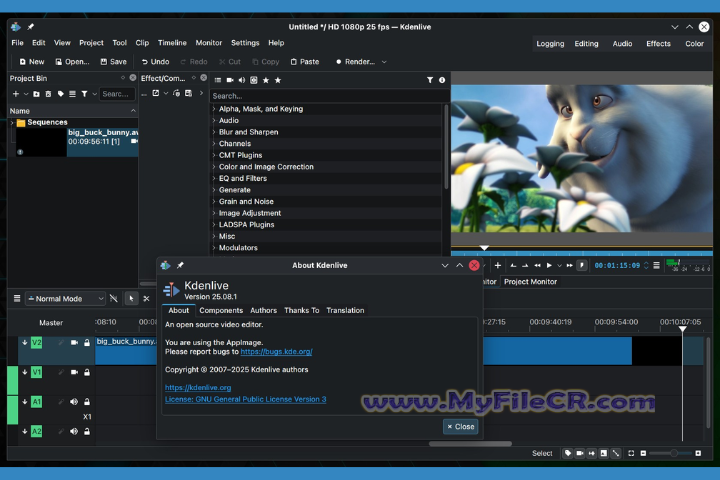Screen dimensions: 720x480
Task: Adjust the timeline zoom slider handle
Action: pos(674,453)
